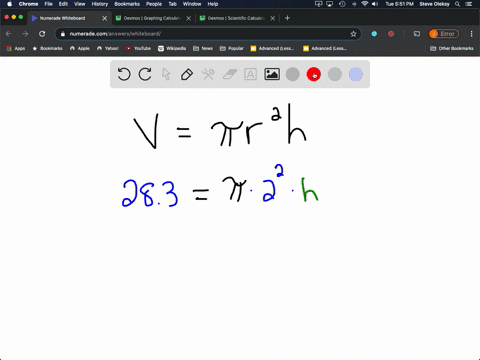The width and height of the screenshot is (480, 360).
Task: Open Apps from bookmarks bar
Action: (x=16, y=48)
